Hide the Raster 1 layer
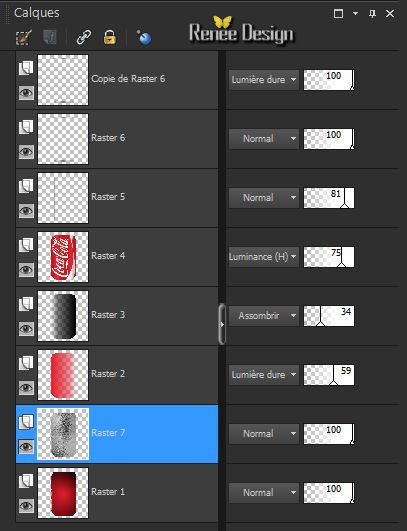The width and height of the screenshot is (407, 531). tap(26, 506)
